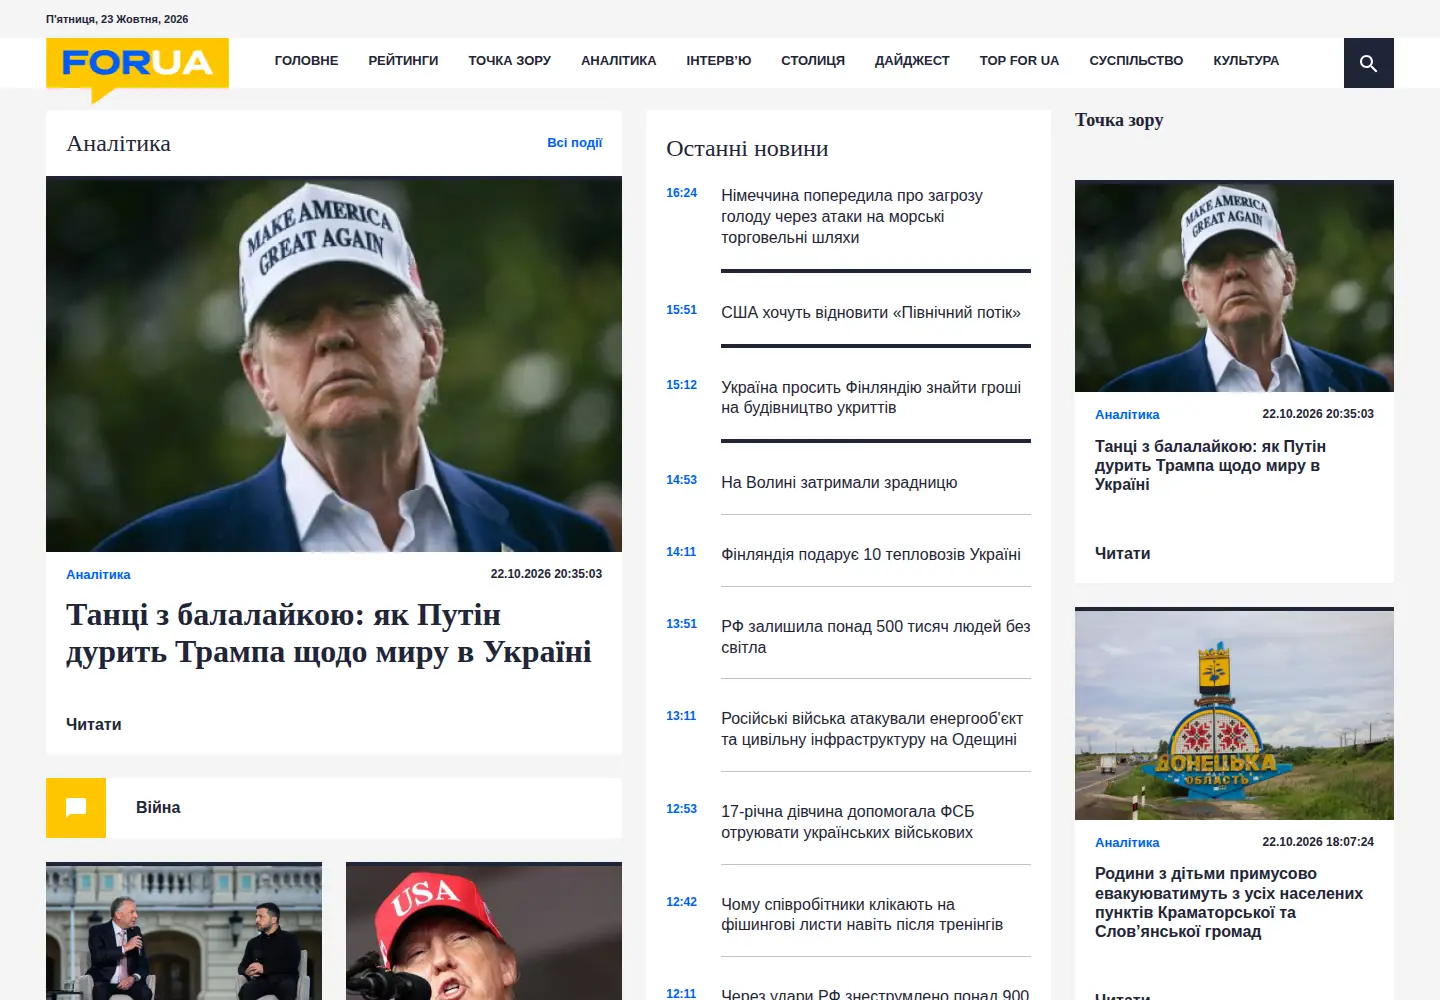Screen dimensions: 1440x1000
Task: Click the Останні новини heading
Action: tap(747, 149)
